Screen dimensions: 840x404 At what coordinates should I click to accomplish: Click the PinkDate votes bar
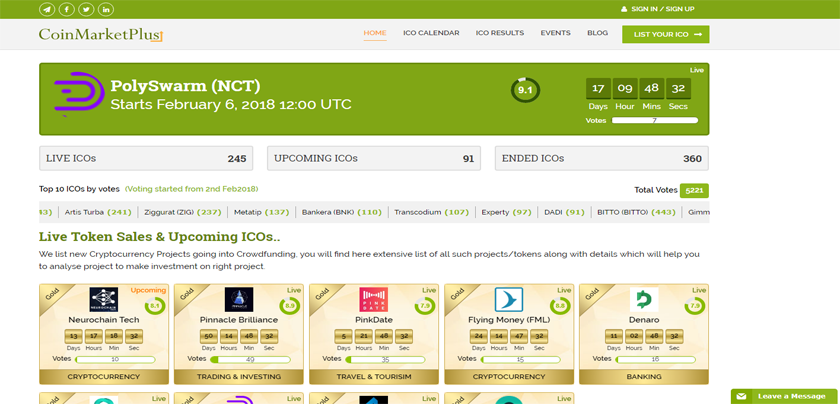pyautogui.click(x=385, y=360)
